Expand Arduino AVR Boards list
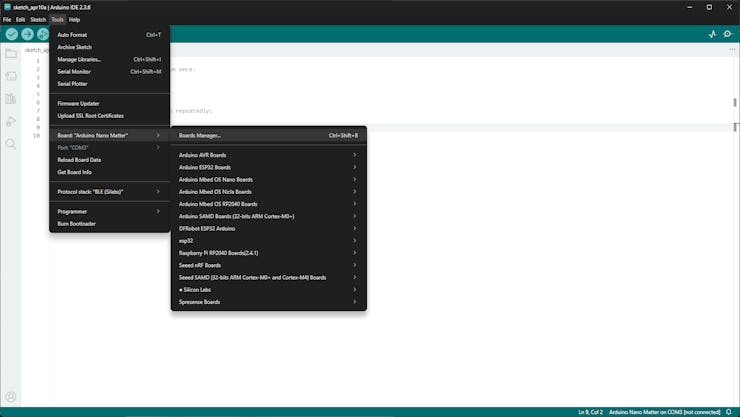 [269, 155]
